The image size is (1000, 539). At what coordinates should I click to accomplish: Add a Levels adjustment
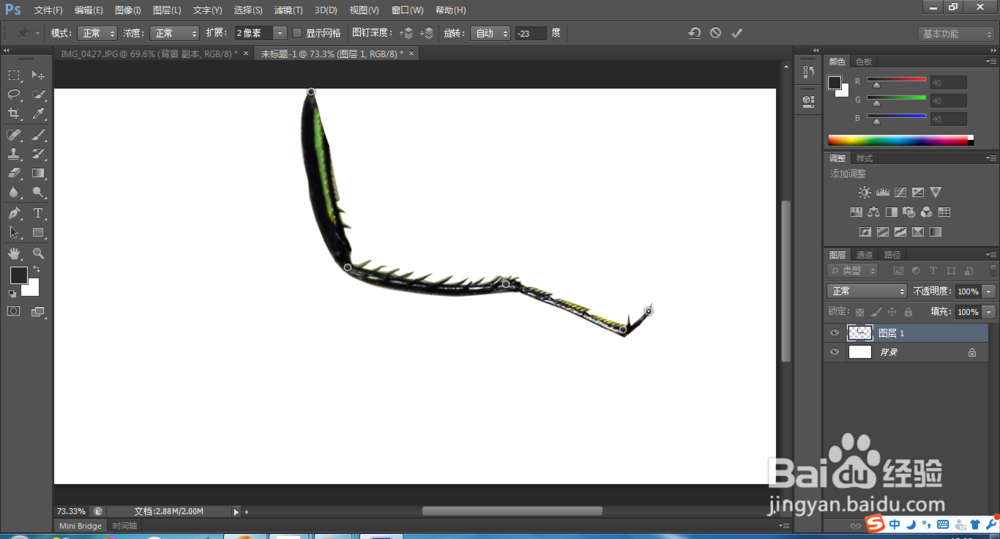[882, 192]
